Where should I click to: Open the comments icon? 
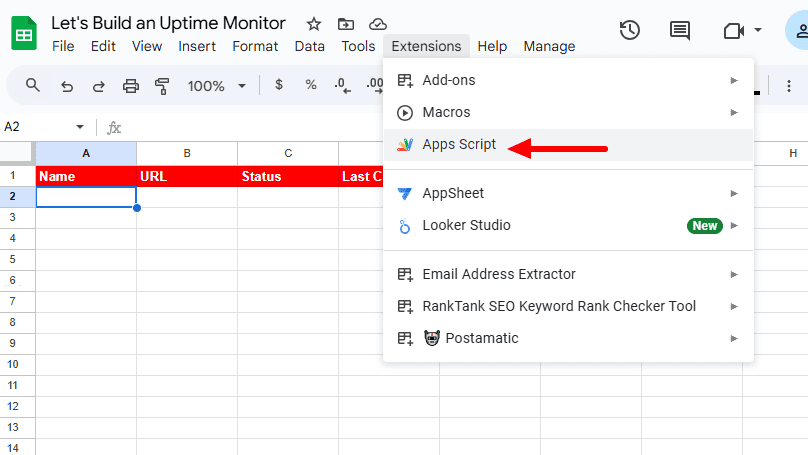coord(680,30)
